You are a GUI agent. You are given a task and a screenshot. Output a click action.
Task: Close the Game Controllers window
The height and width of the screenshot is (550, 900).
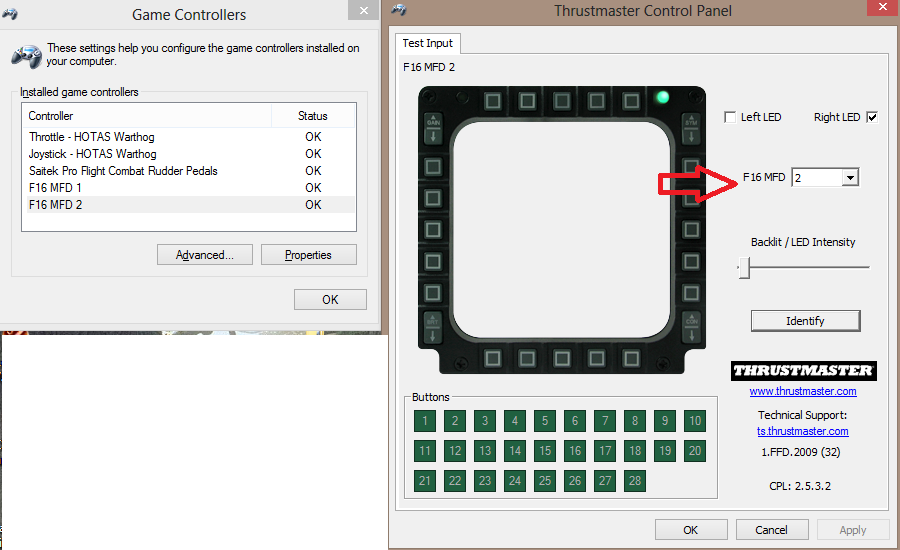(x=363, y=10)
